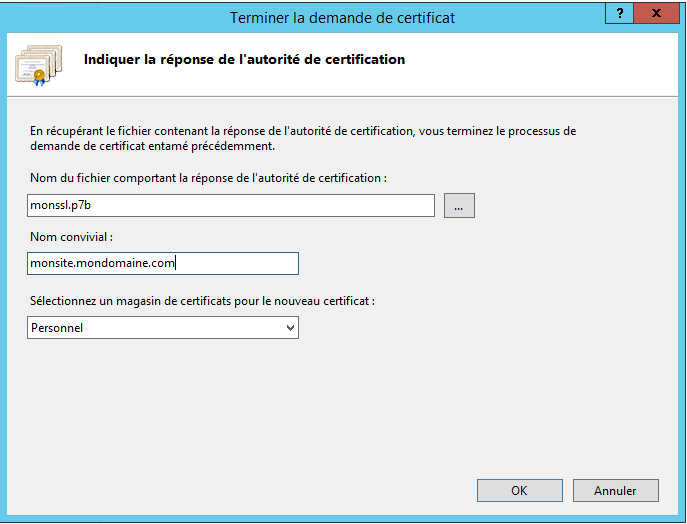The height and width of the screenshot is (524, 687).
Task: Focus the monssl.p7b file name field
Action: point(231,205)
